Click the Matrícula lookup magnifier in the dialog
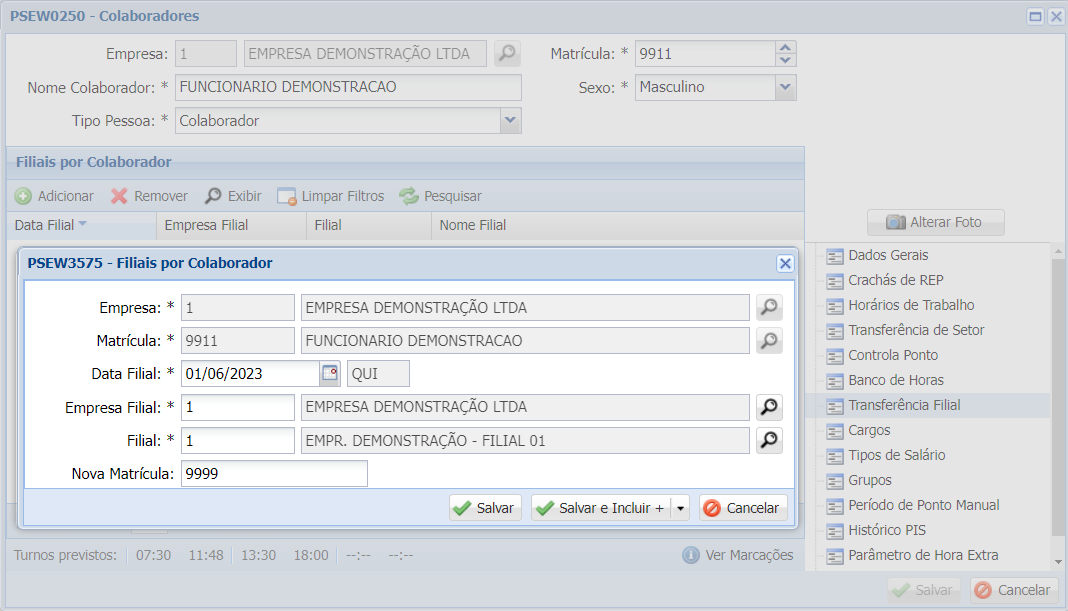 (x=768, y=341)
